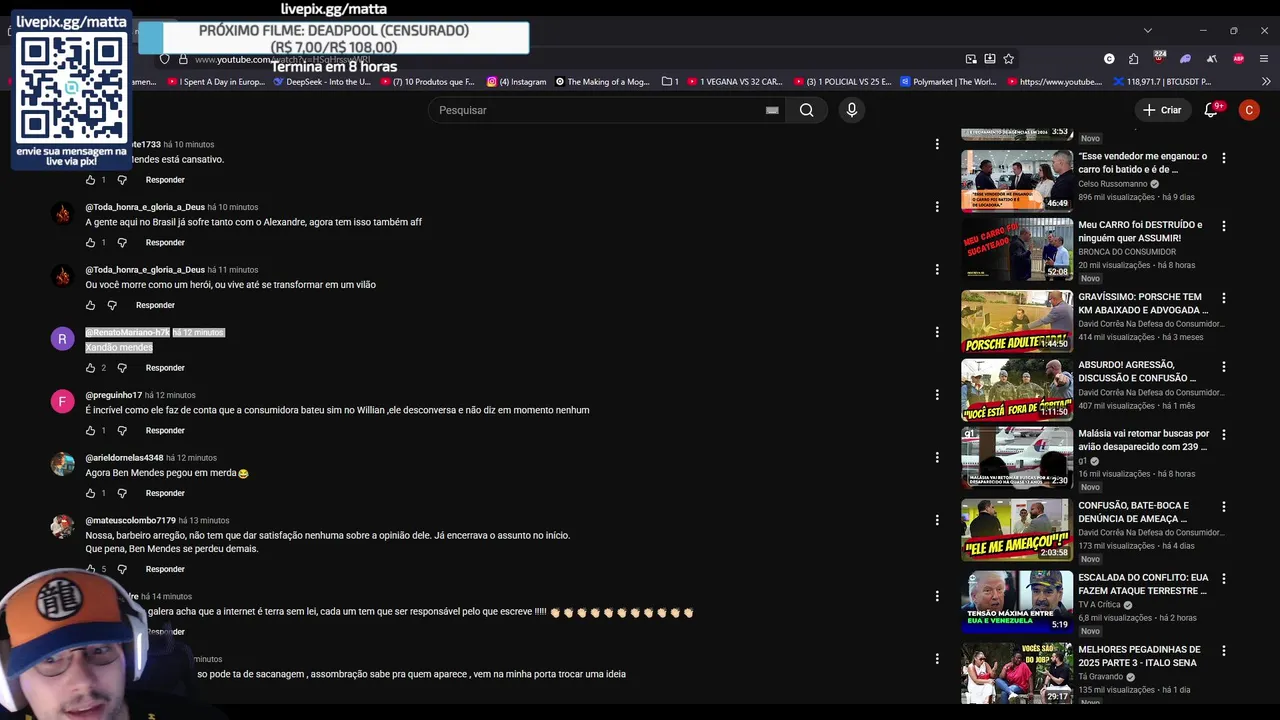
Task: Open options menu for 'GRAVÍSSIMO: PORSCHE' video
Action: (1223, 298)
